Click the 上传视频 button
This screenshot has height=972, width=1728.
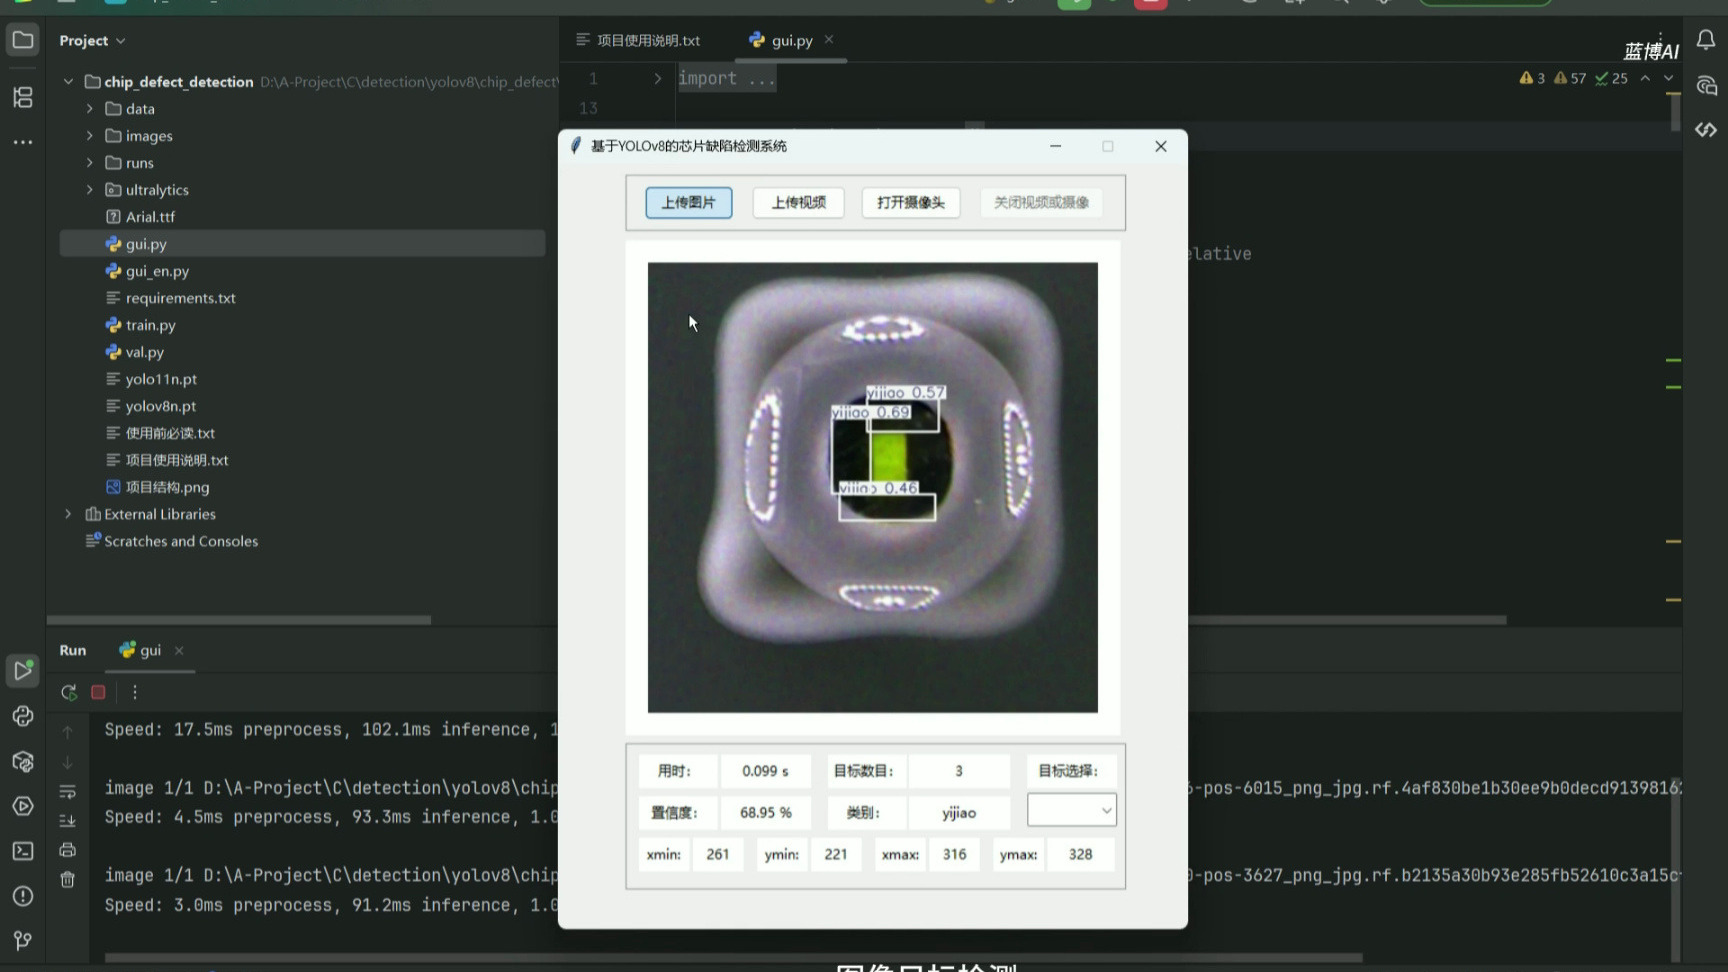coord(798,202)
